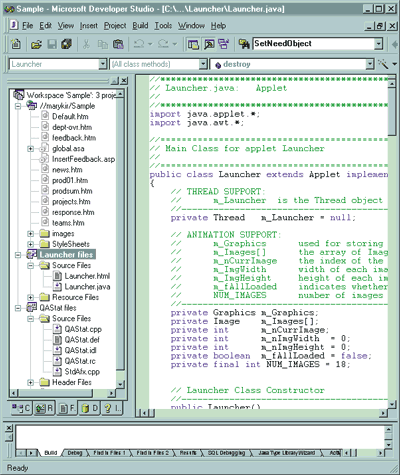The image size is (400, 475).
Task: Click the New Text File toolbar icon
Action: click(15, 44)
